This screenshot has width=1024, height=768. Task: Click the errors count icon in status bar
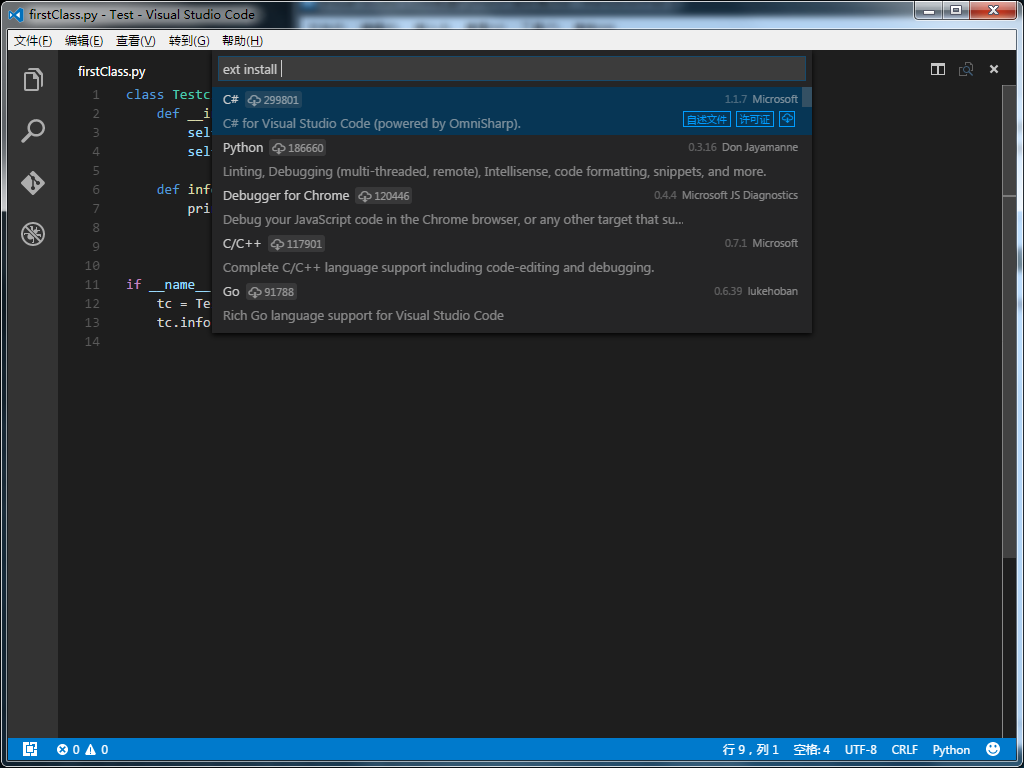[x=62, y=750]
